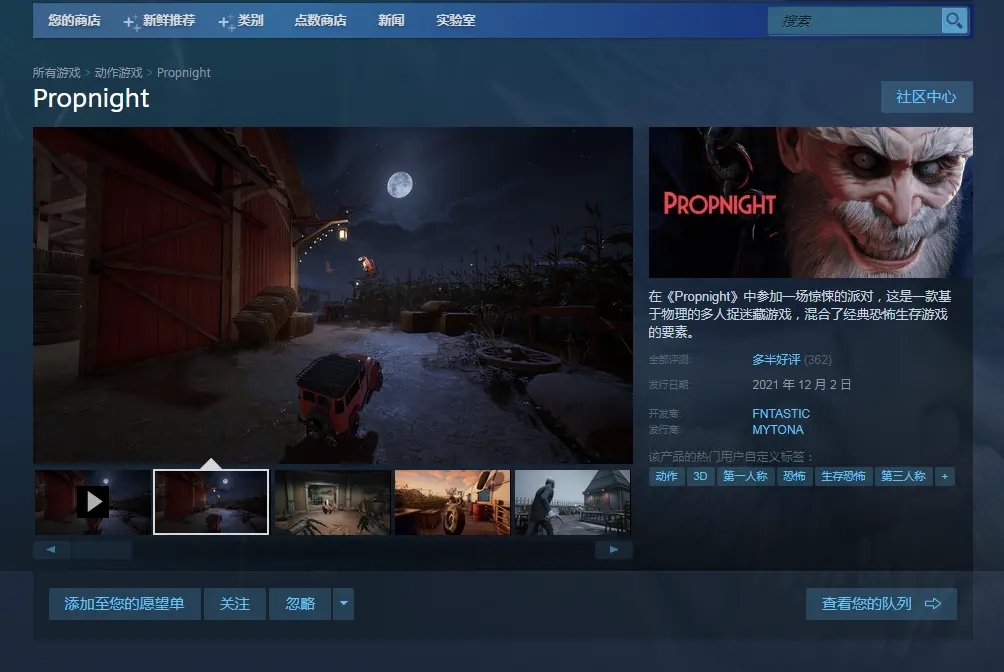This screenshot has height=672, width=1004.
Task: Select the 3D tag
Action: point(700,476)
